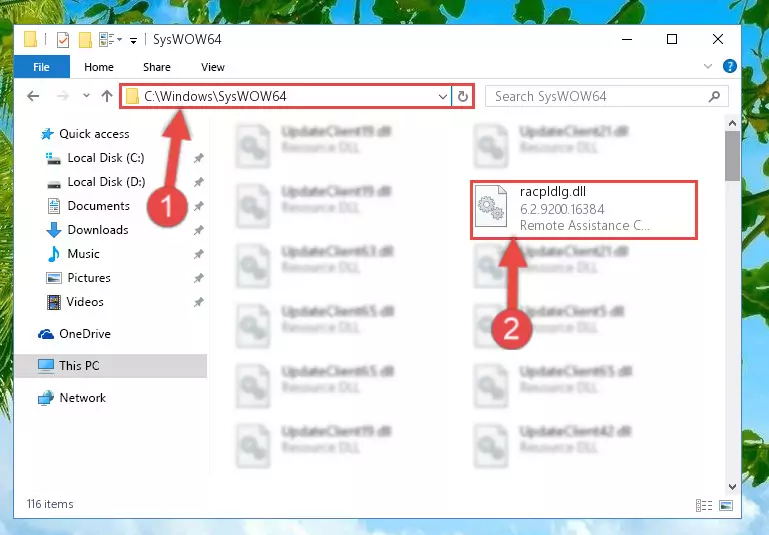Click pin icon next to Videos
This screenshot has height=535, width=769.
coord(199,302)
